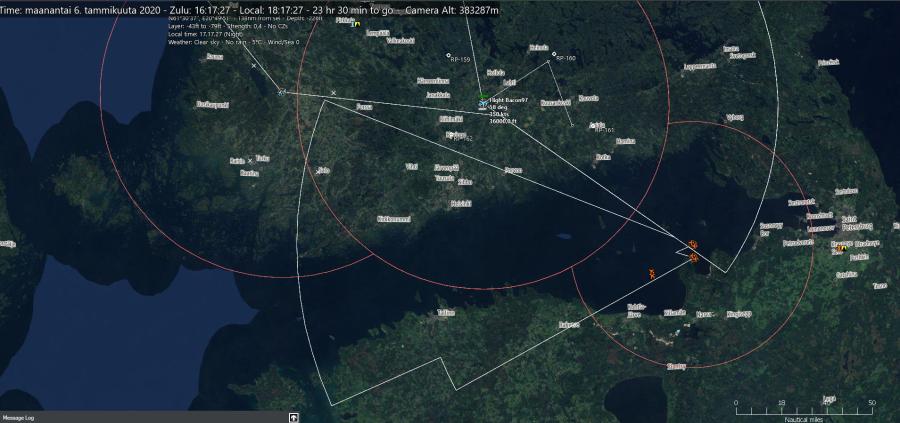
Task: Click the uppermost orange hostile contact in the gulf
Action: pyautogui.click(x=692, y=244)
